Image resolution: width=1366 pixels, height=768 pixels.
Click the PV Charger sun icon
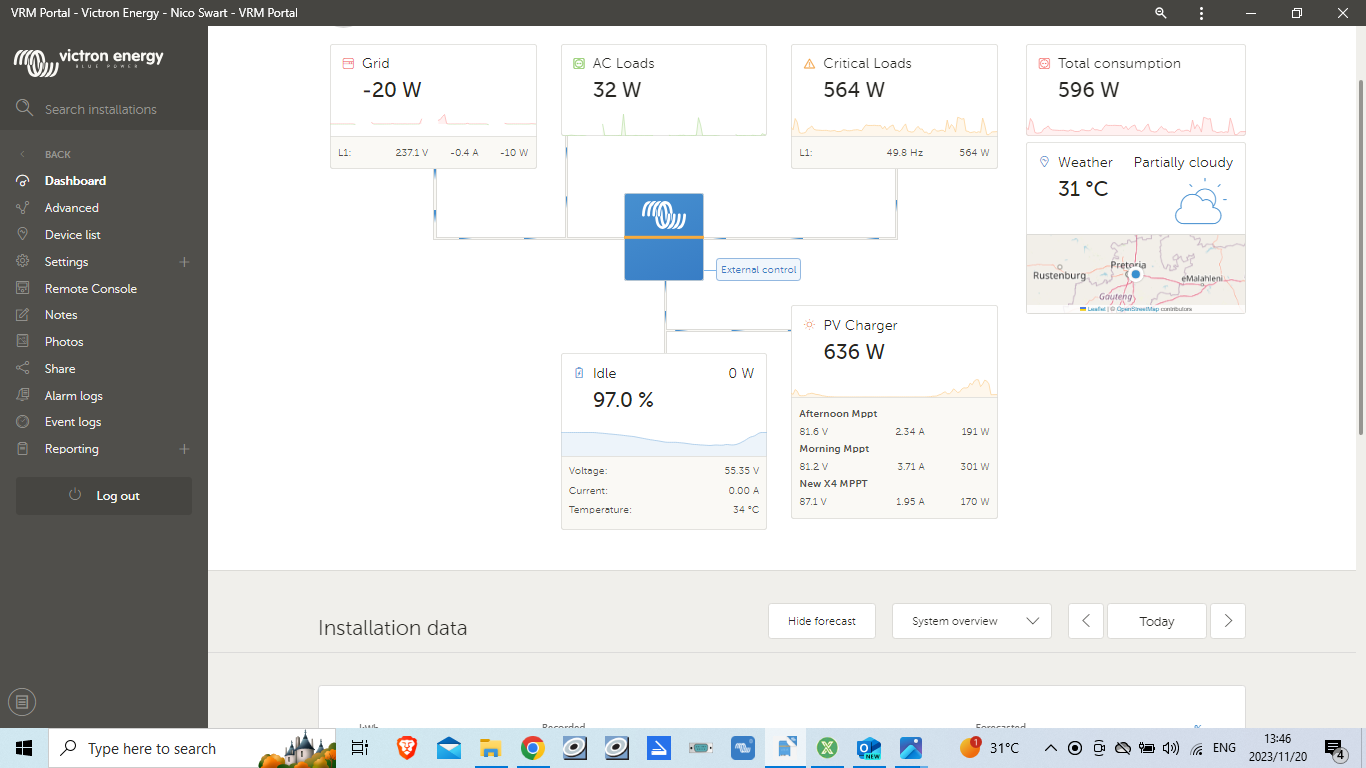[809, 325]
